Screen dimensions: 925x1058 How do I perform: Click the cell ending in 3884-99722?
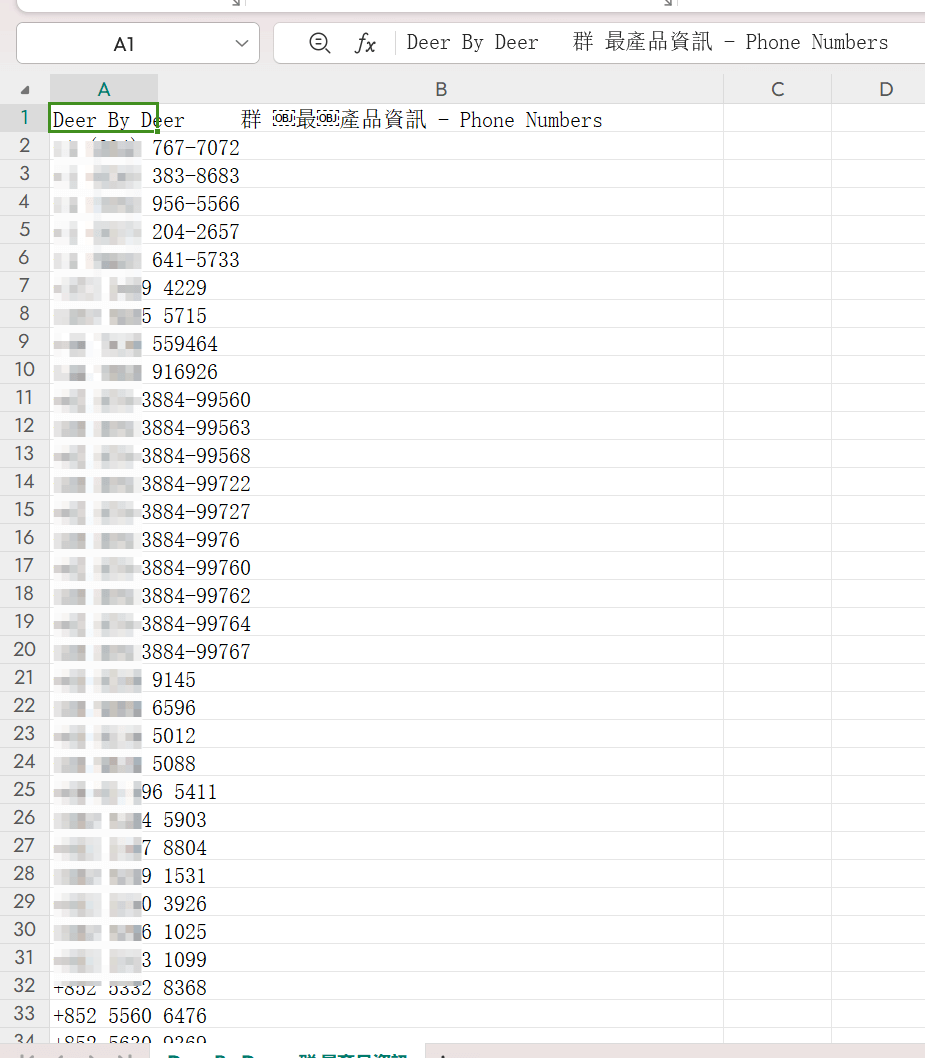point(104,482)
